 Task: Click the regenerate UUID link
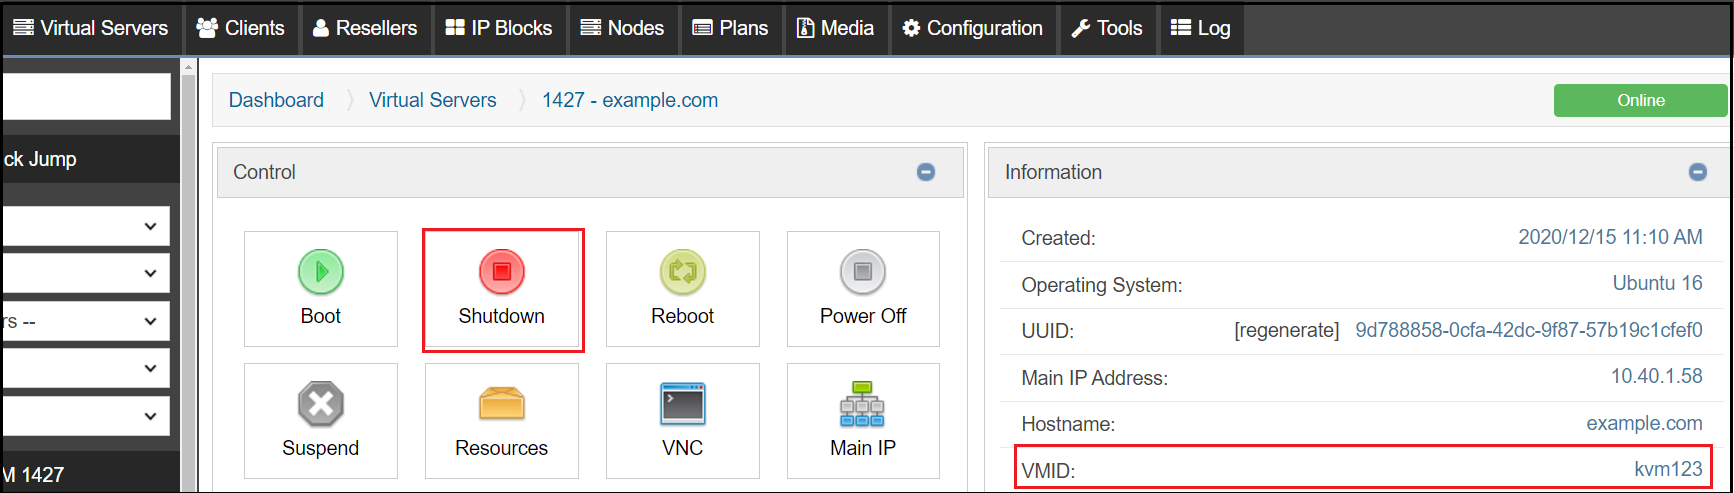[x=1286, y=331]
